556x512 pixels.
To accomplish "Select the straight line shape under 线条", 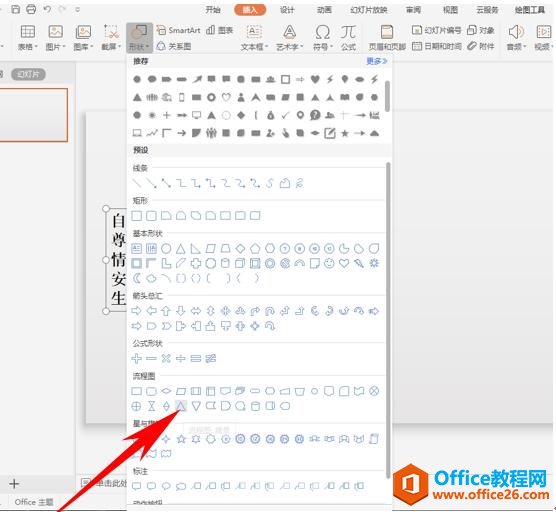I will 137,183.
